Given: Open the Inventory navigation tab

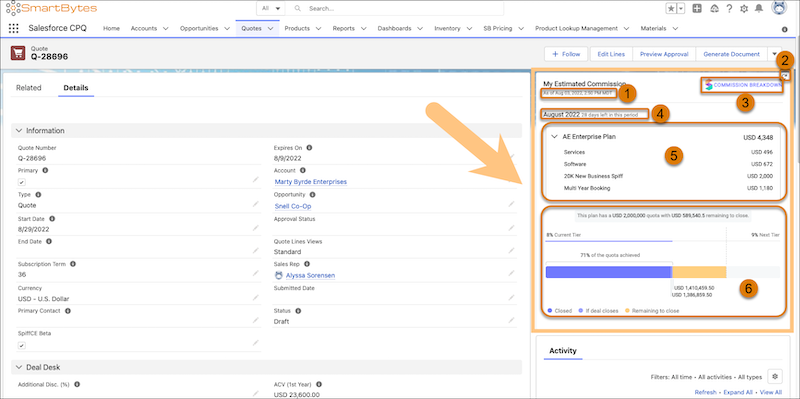Looking at the screenshot, I should pos(447,29).
